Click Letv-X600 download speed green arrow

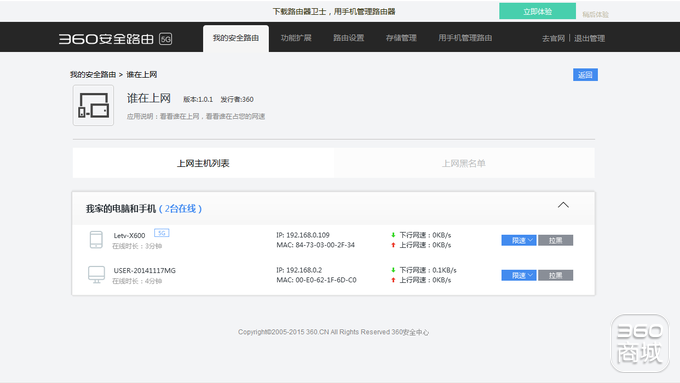[x=393, y=235]
